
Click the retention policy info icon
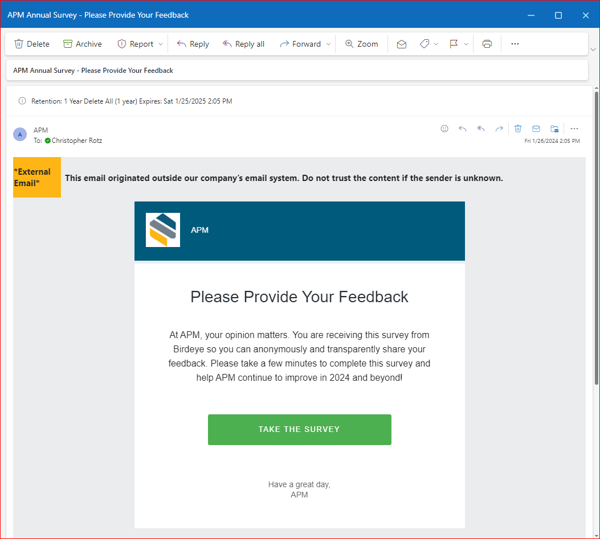point(22,101)
